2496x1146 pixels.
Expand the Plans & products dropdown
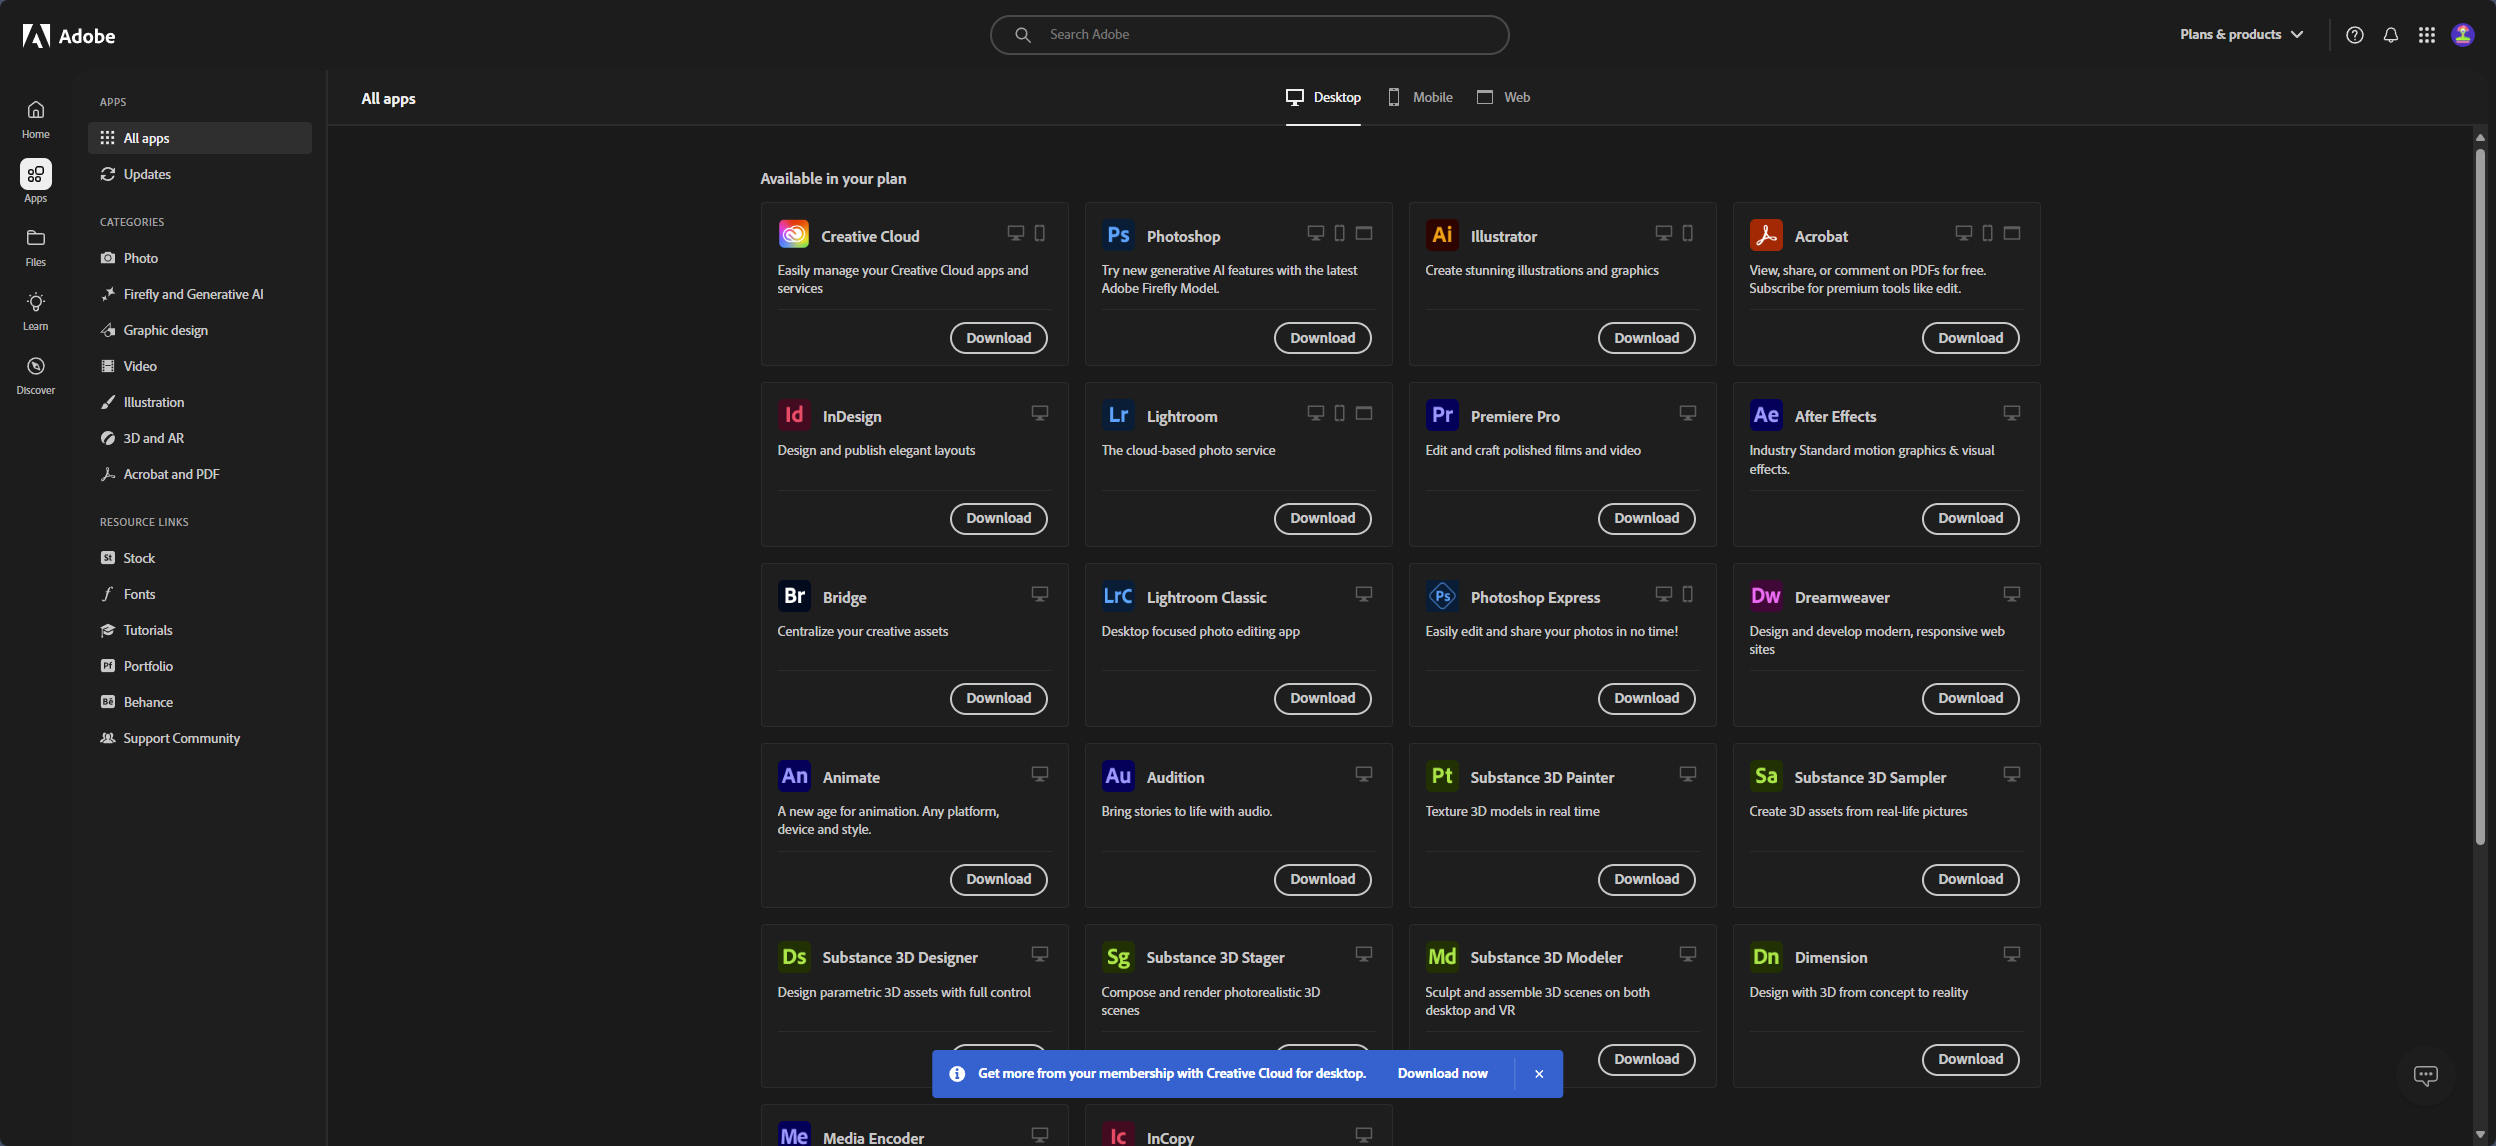[2241, 35]
